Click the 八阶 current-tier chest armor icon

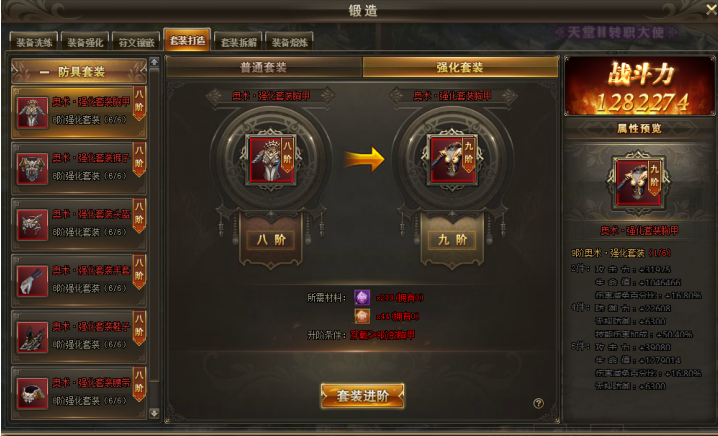(x=271, y=159)
